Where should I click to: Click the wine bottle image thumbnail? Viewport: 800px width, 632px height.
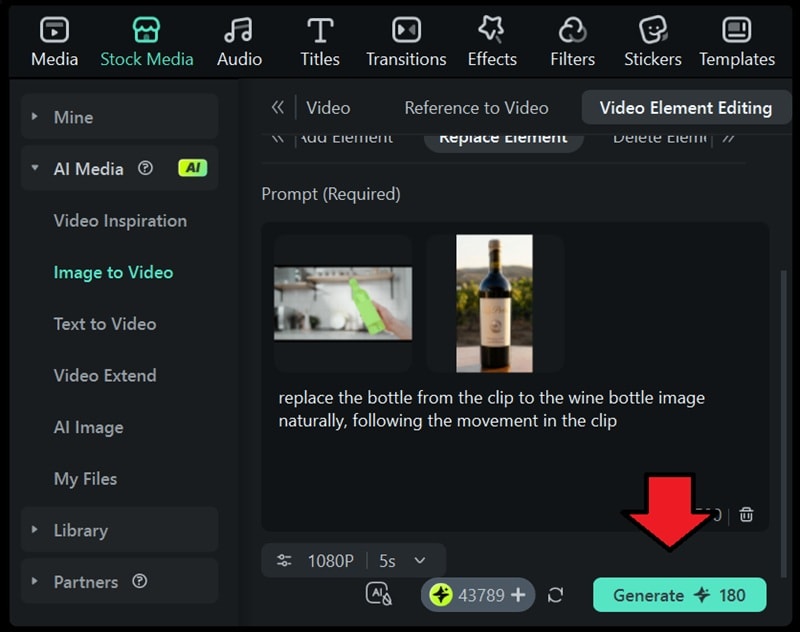coord(494,302)
